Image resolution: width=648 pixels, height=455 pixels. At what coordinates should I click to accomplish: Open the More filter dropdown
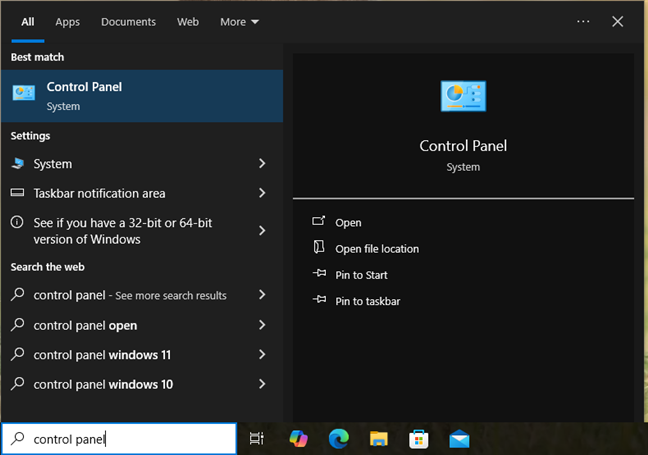(239, 22)
